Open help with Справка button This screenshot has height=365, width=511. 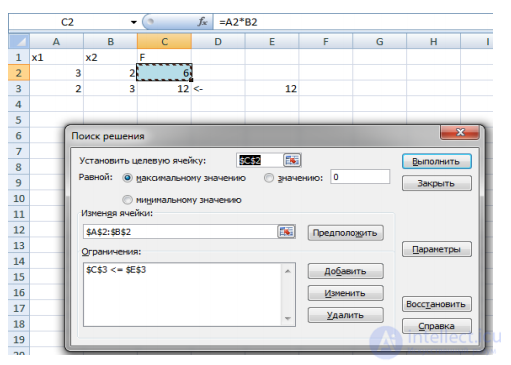(x=437, y=326)
